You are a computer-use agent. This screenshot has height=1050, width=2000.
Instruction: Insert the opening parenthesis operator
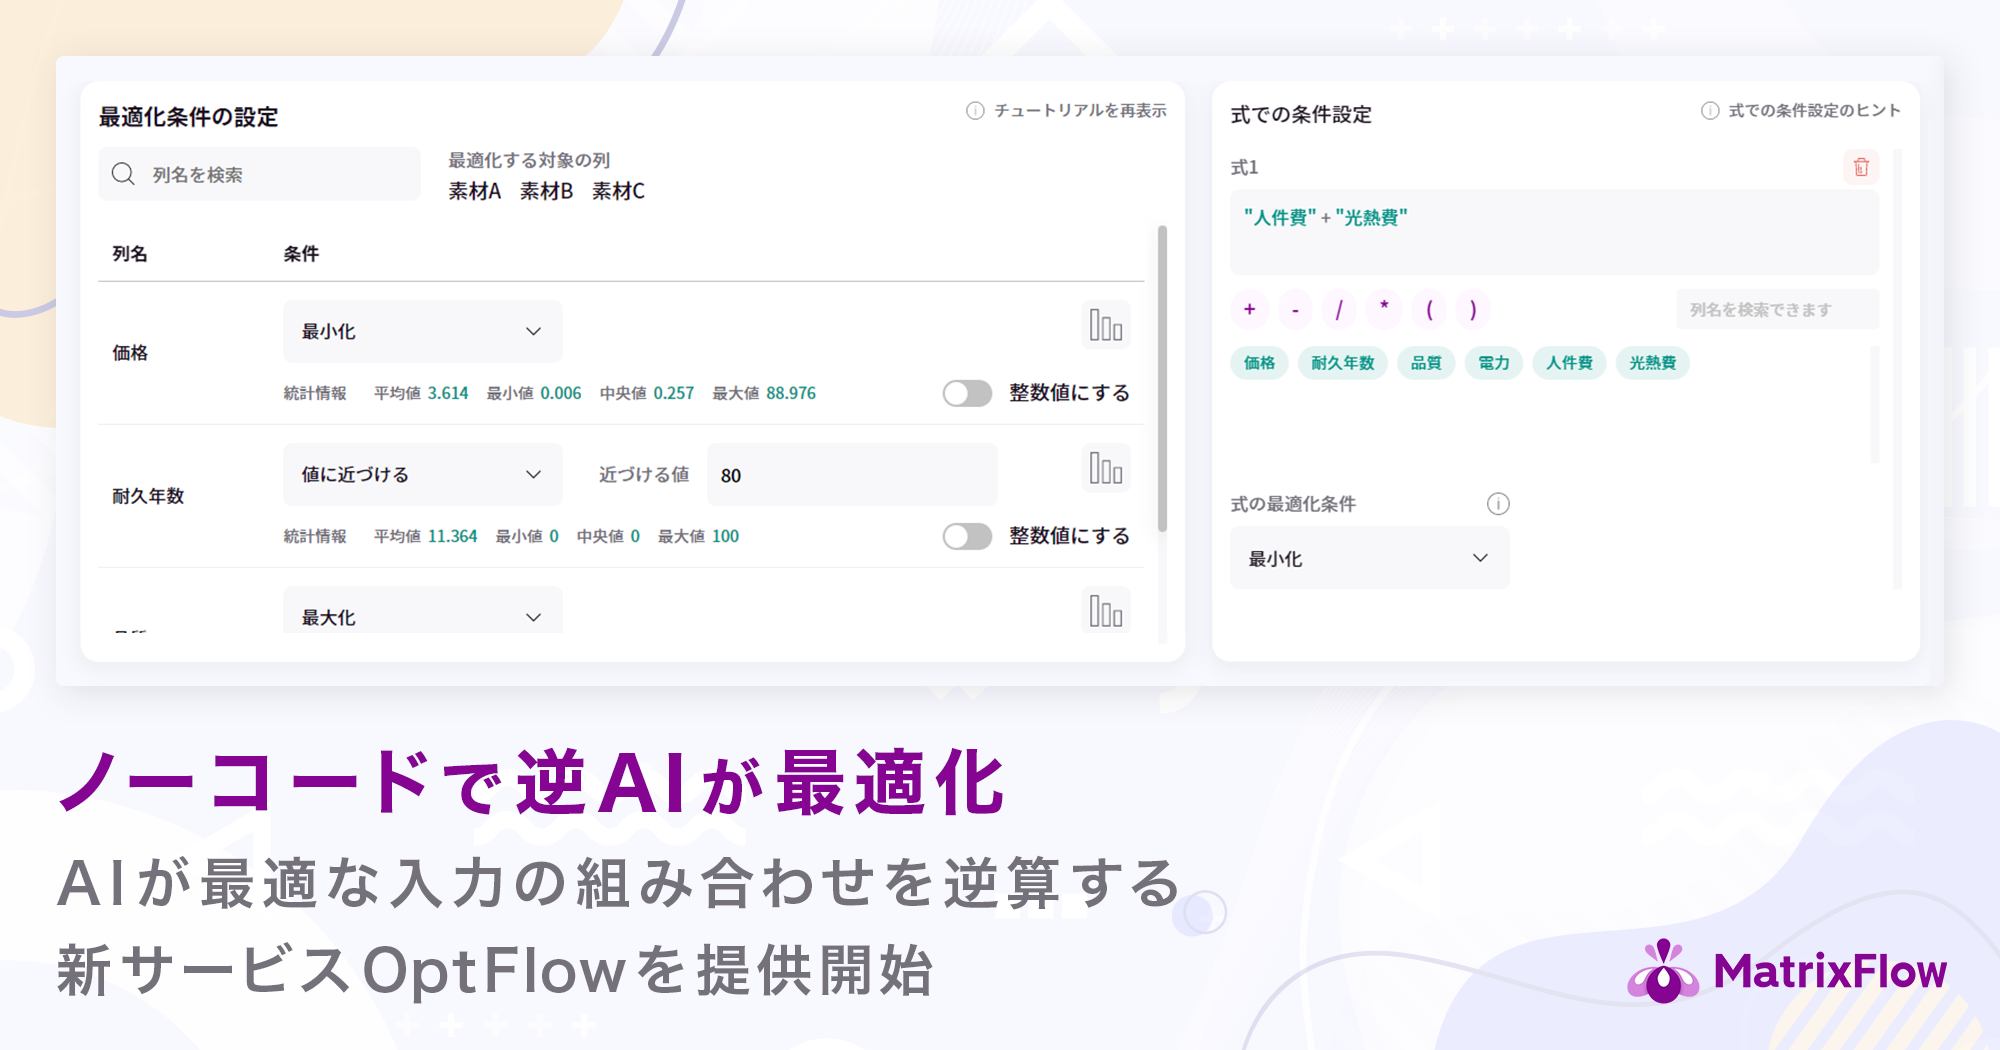pyautogui.click(x=1432, y=310)
